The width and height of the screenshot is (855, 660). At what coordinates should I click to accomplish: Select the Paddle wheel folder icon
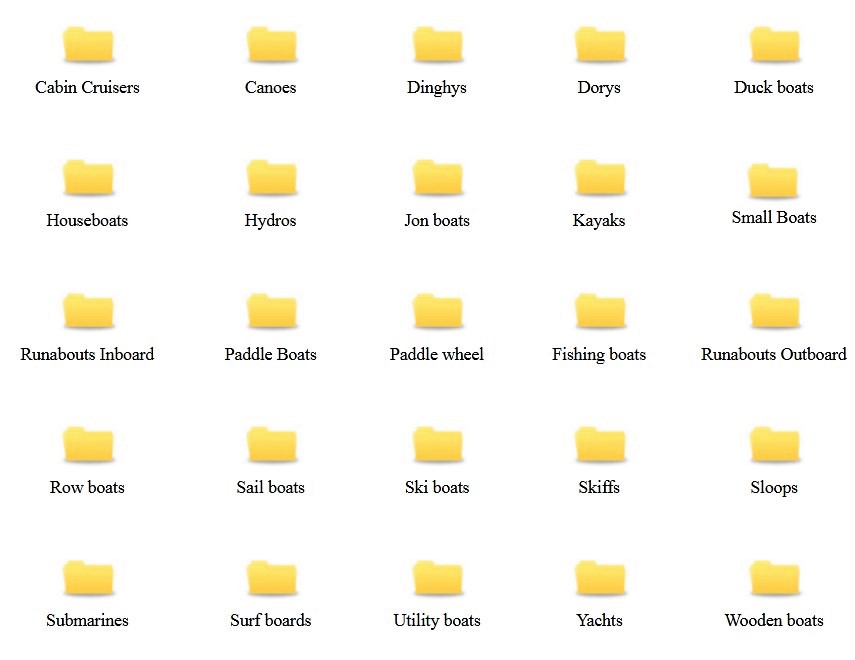pos(437,312)
